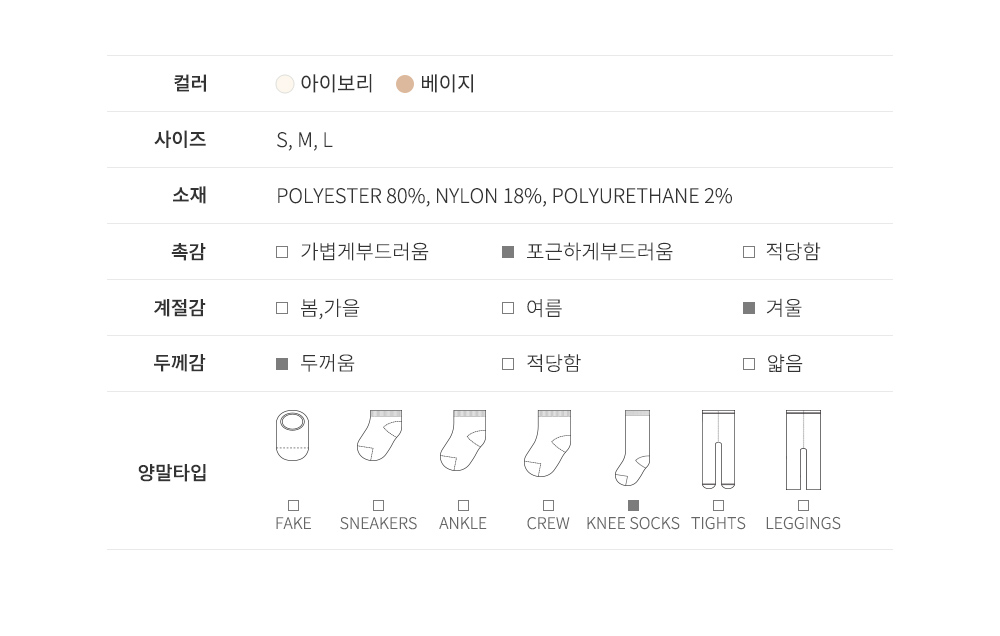Image resolution: width=1000 pixels, height=636 pixels.
Task: Check the 얇음 thickness option
Action: (749, 364)
